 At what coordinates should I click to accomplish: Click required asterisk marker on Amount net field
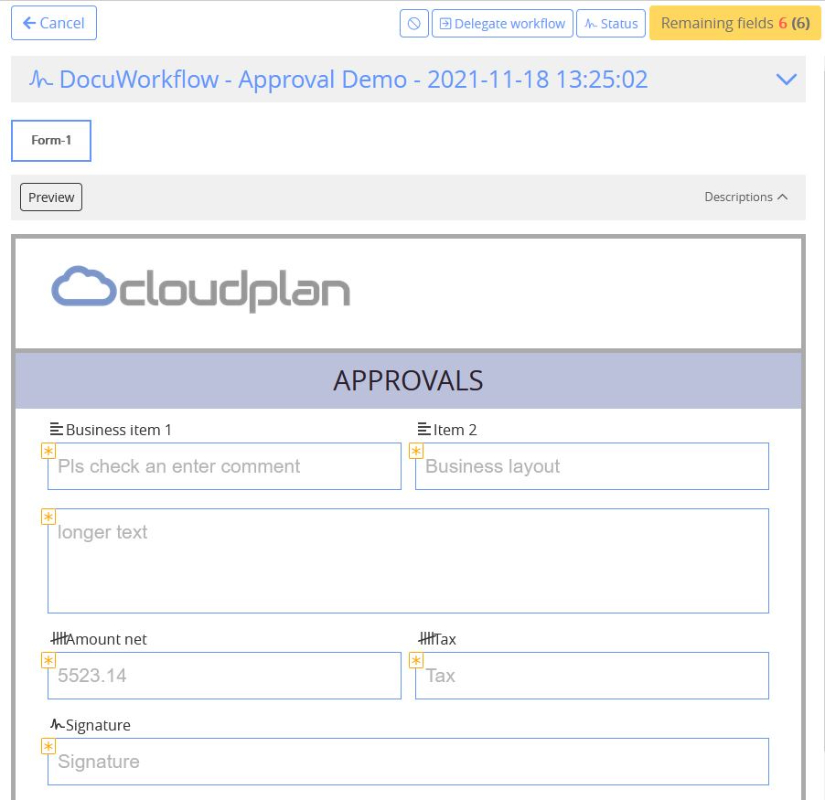[x=48, y=661]
